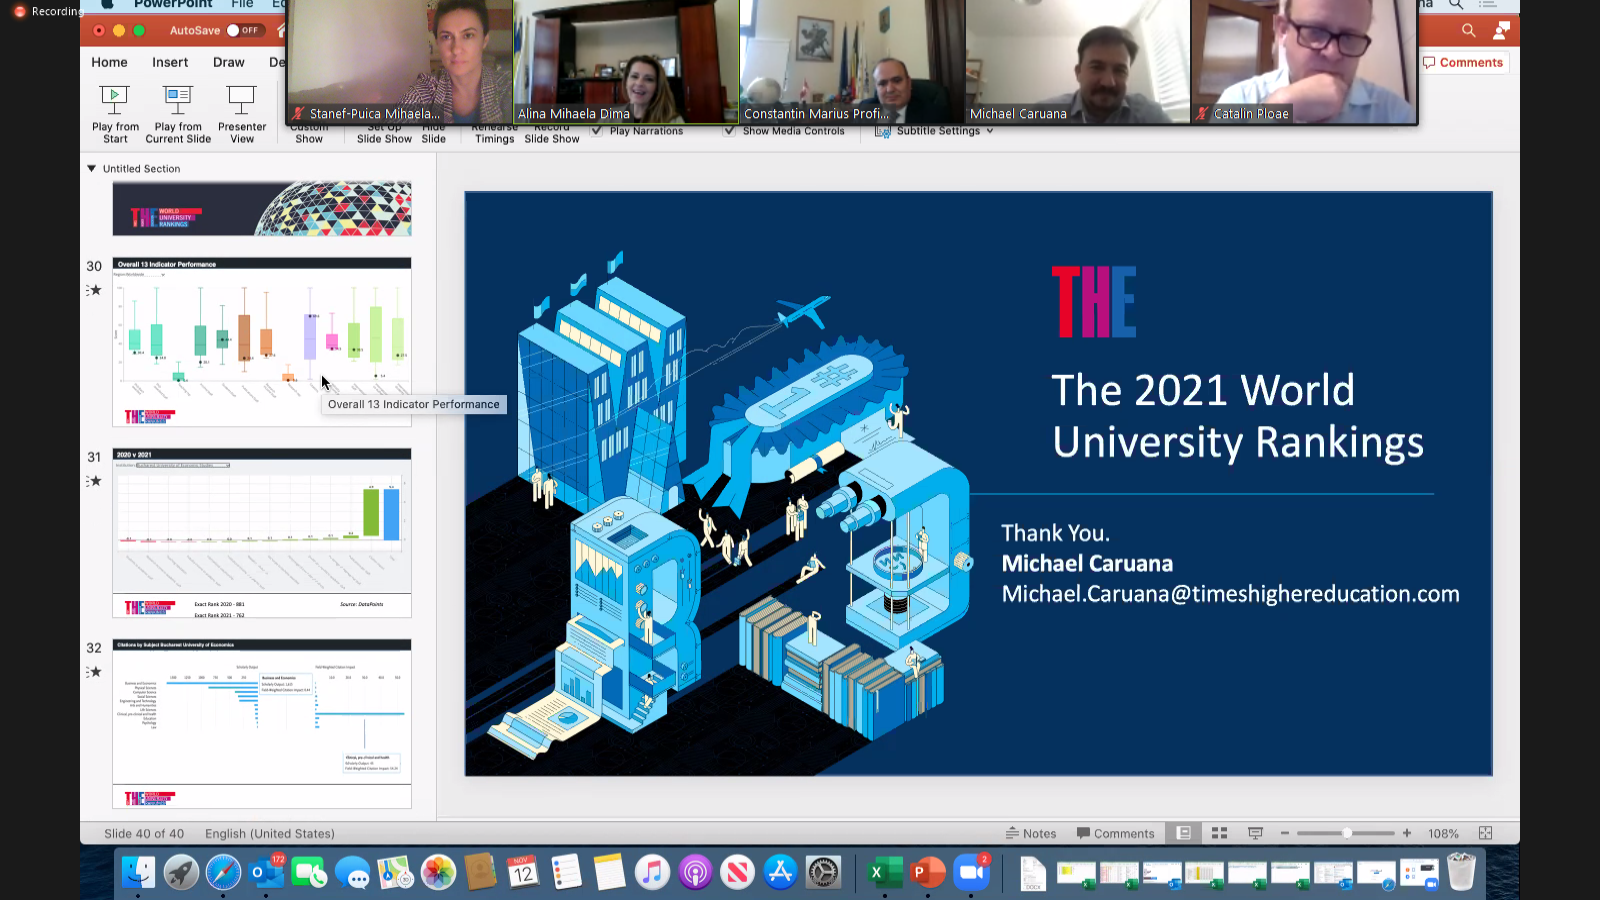Screen dimensions: 1600x900
Task: Open the PowerPoint app menu
Action: click(173, 5)
